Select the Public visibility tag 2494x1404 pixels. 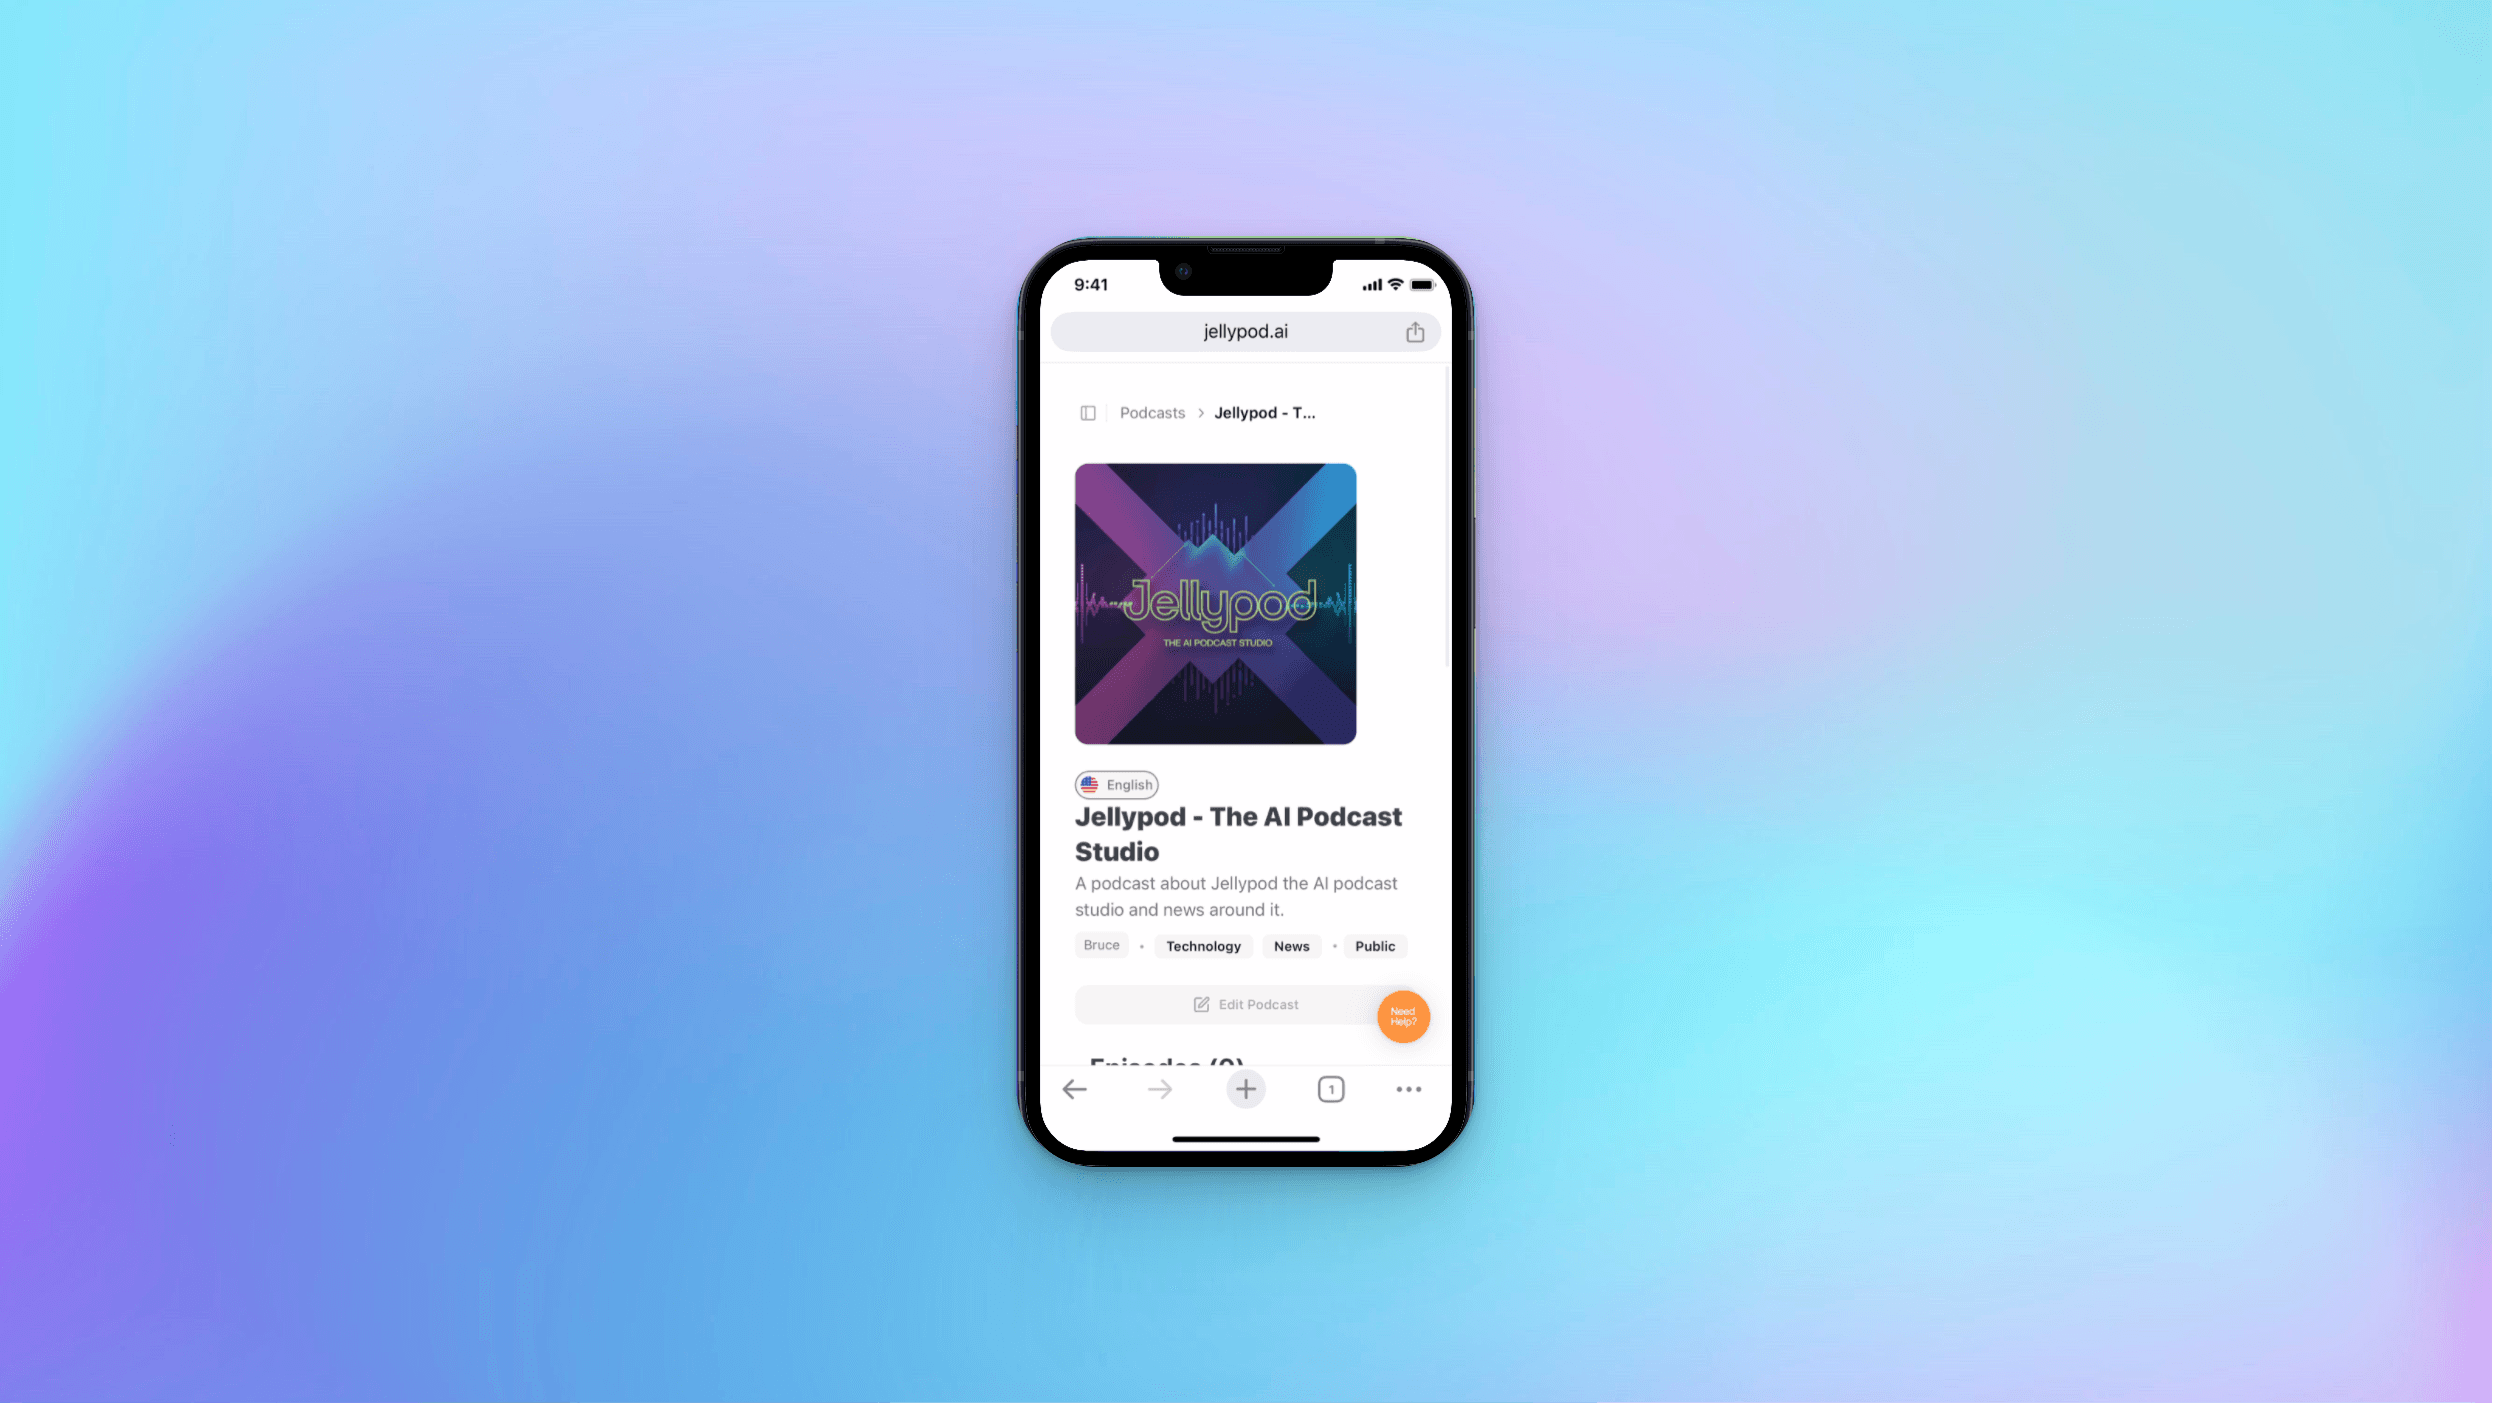point(1374,945)
